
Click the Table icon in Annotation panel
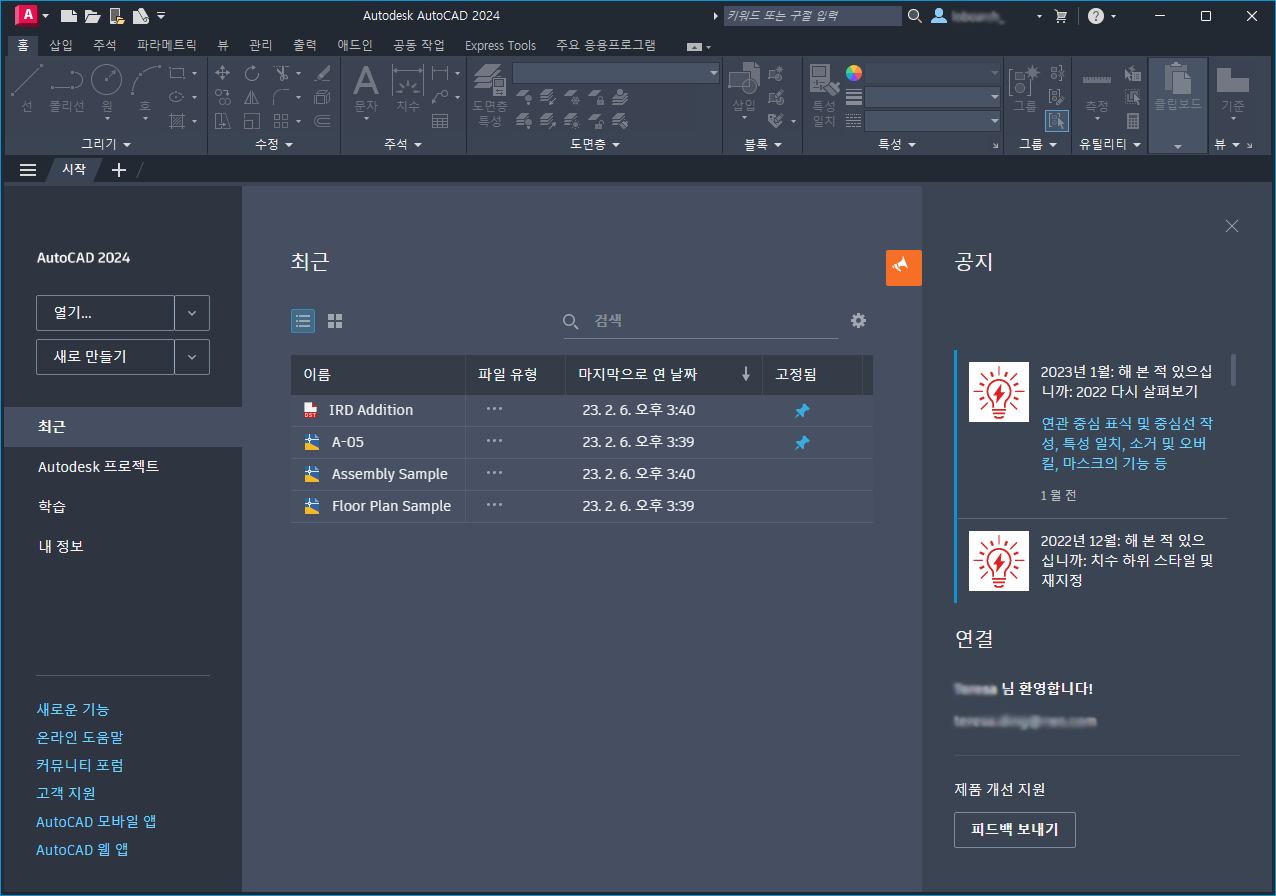(440, 121)
